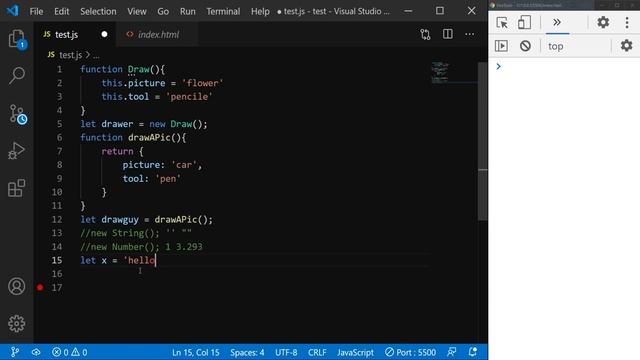Viewport: 640px width, 360px height.
Task: Open changes compare icon in editor toolbar
Action: tap(425, 34)
